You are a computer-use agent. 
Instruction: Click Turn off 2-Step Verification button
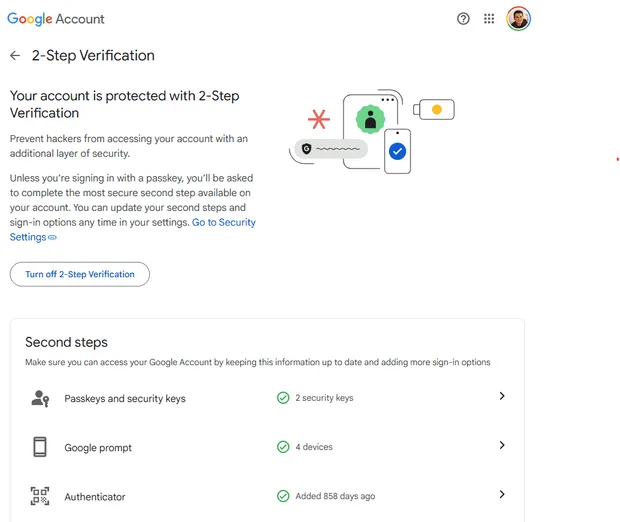click(x=80, y=274)
